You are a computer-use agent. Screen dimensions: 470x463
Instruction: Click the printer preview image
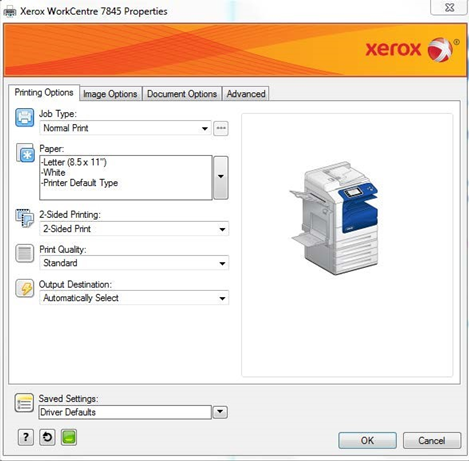334,219
